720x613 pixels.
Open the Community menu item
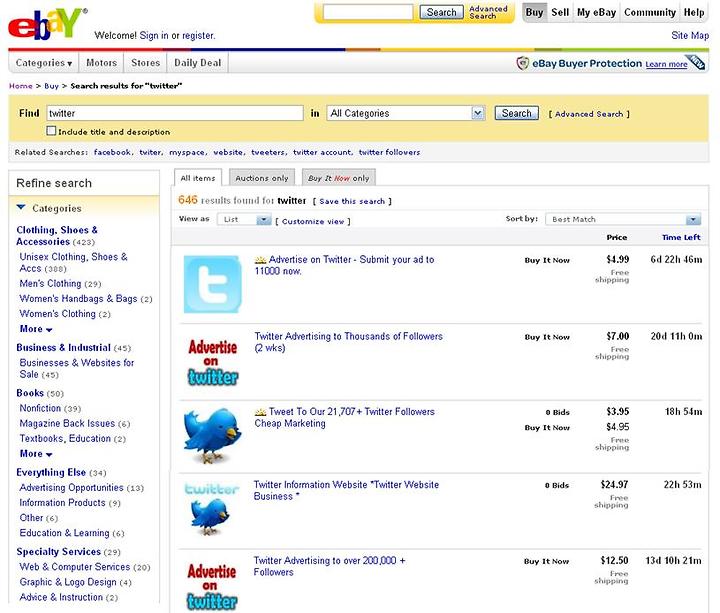[x=649, y=12]
